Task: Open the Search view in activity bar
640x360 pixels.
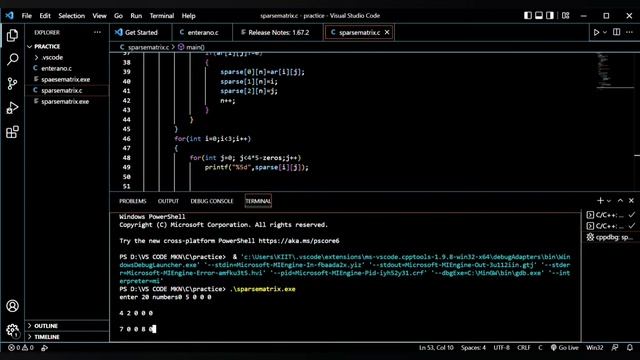Action: pos(12,60)
